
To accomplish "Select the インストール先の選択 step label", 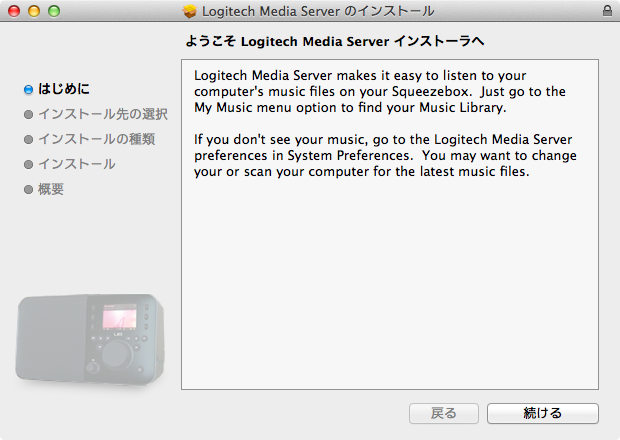I will tap(102, 114).
